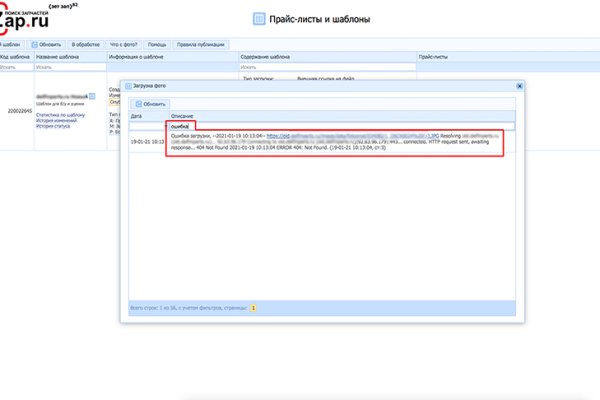This screenshot has width=600, height=400.
Task: Sort by the Дата column header in dialog
Action: [x=136, y=117]
